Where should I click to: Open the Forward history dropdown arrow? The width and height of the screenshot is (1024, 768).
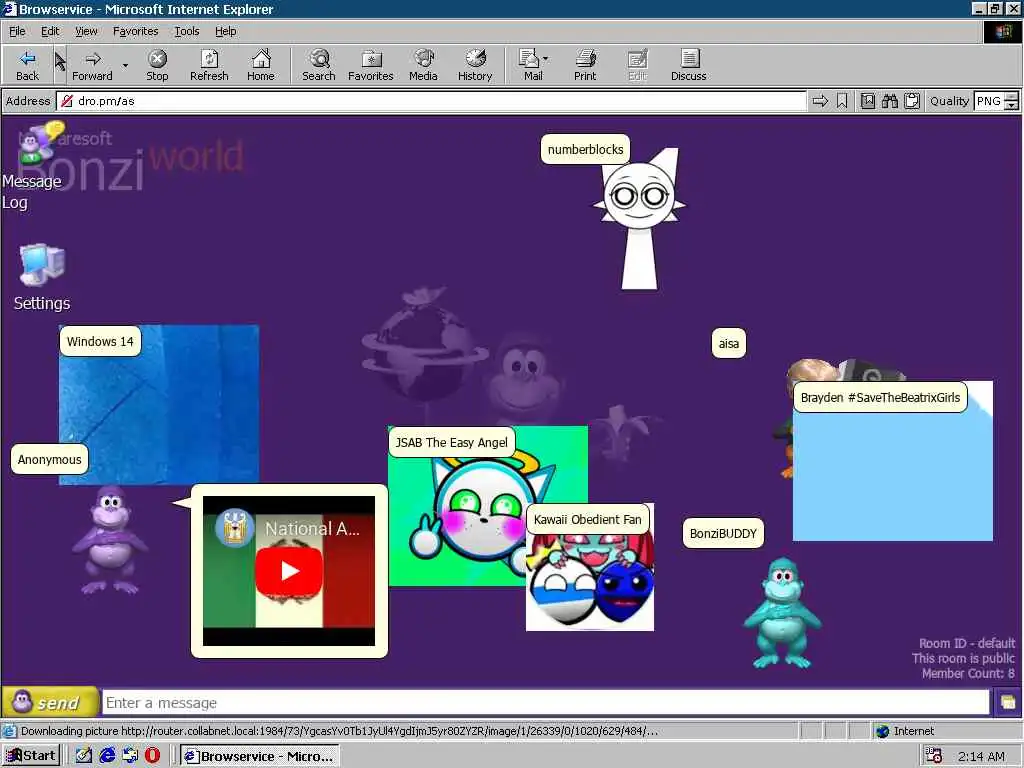pyautogui.click(x=125, y=65)
